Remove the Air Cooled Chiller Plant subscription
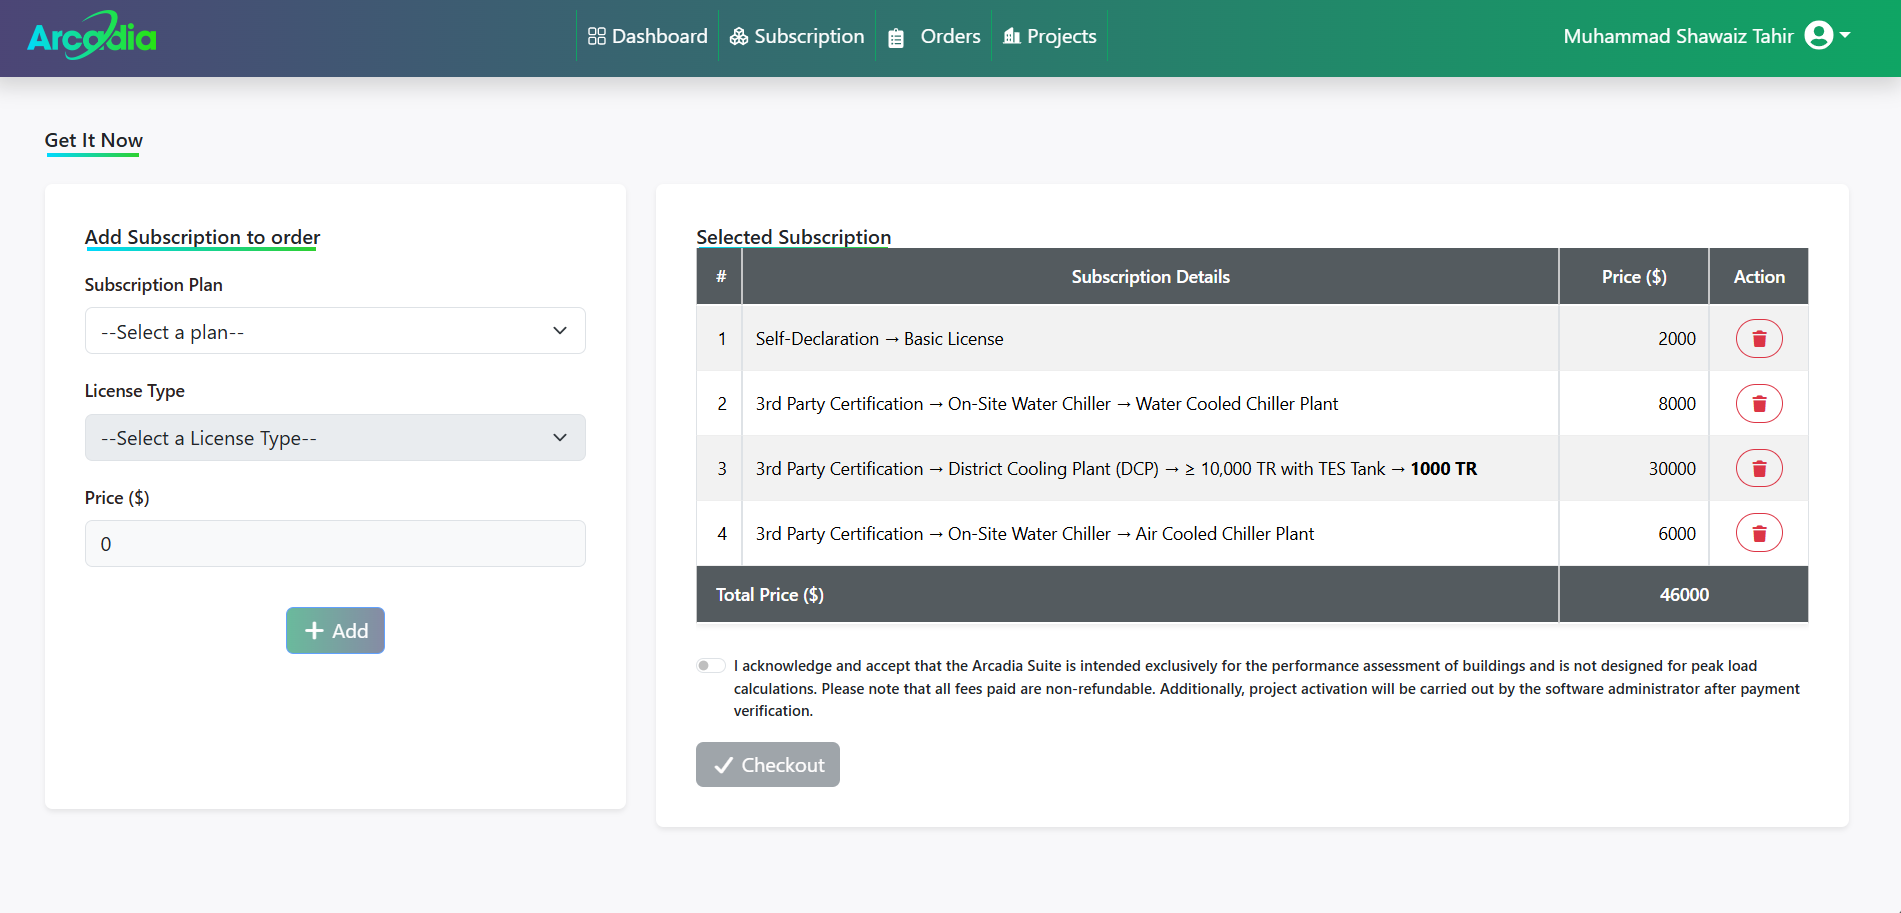Viewport: 1901px width, 913px height. tap(1758, 533)
